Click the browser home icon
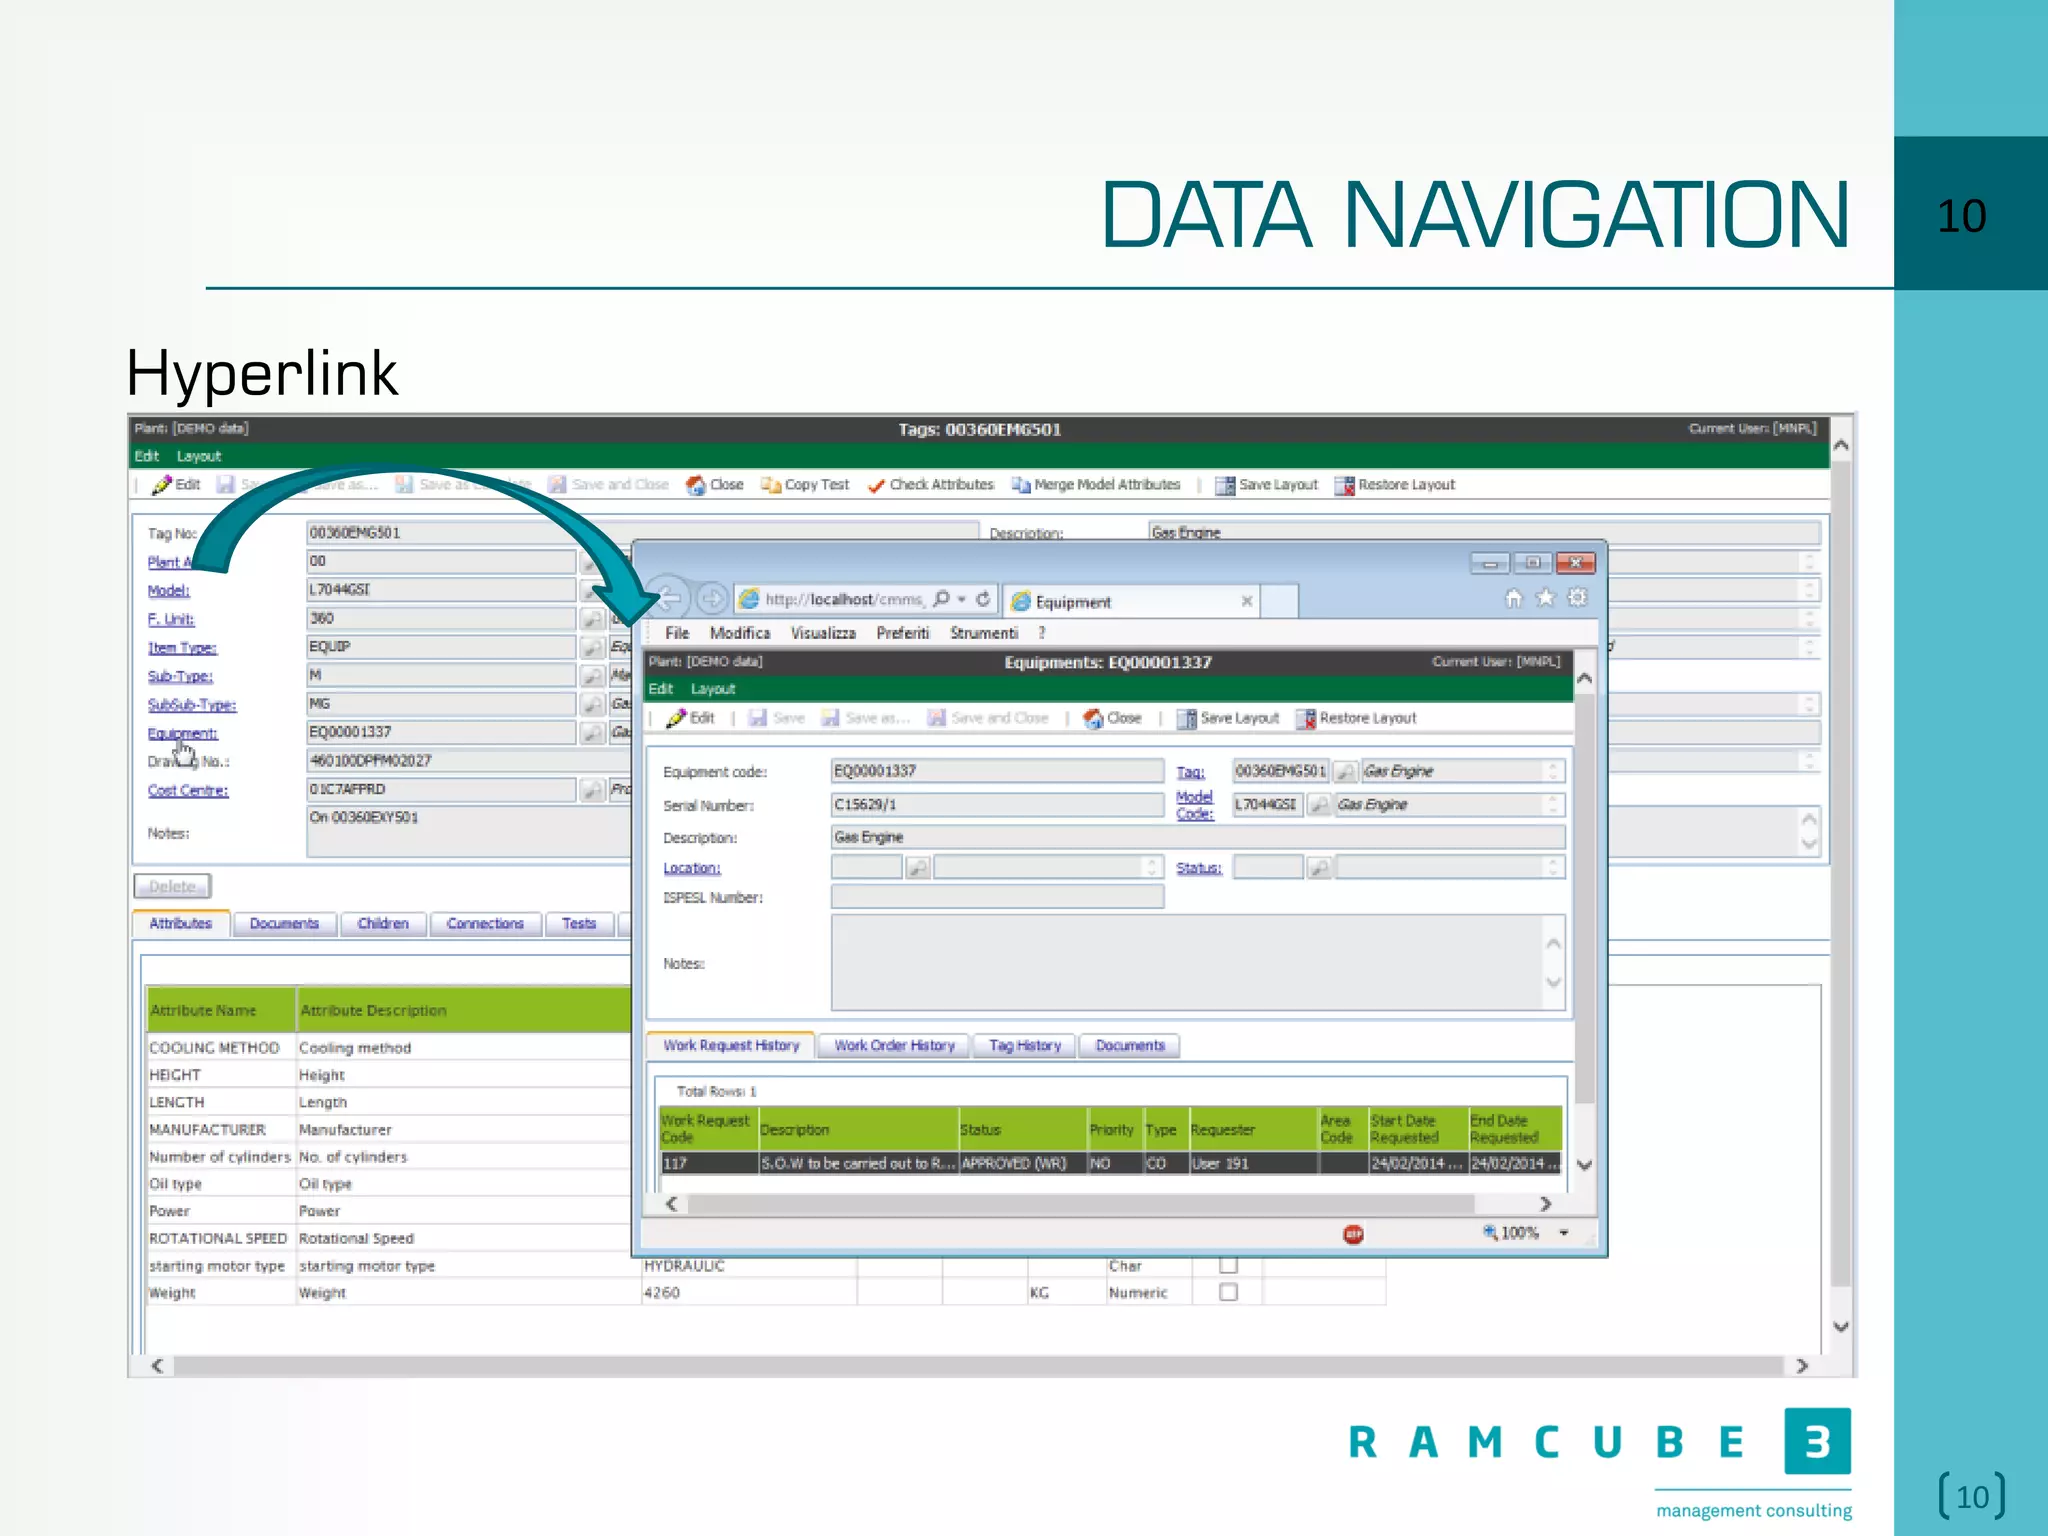 1513,598
